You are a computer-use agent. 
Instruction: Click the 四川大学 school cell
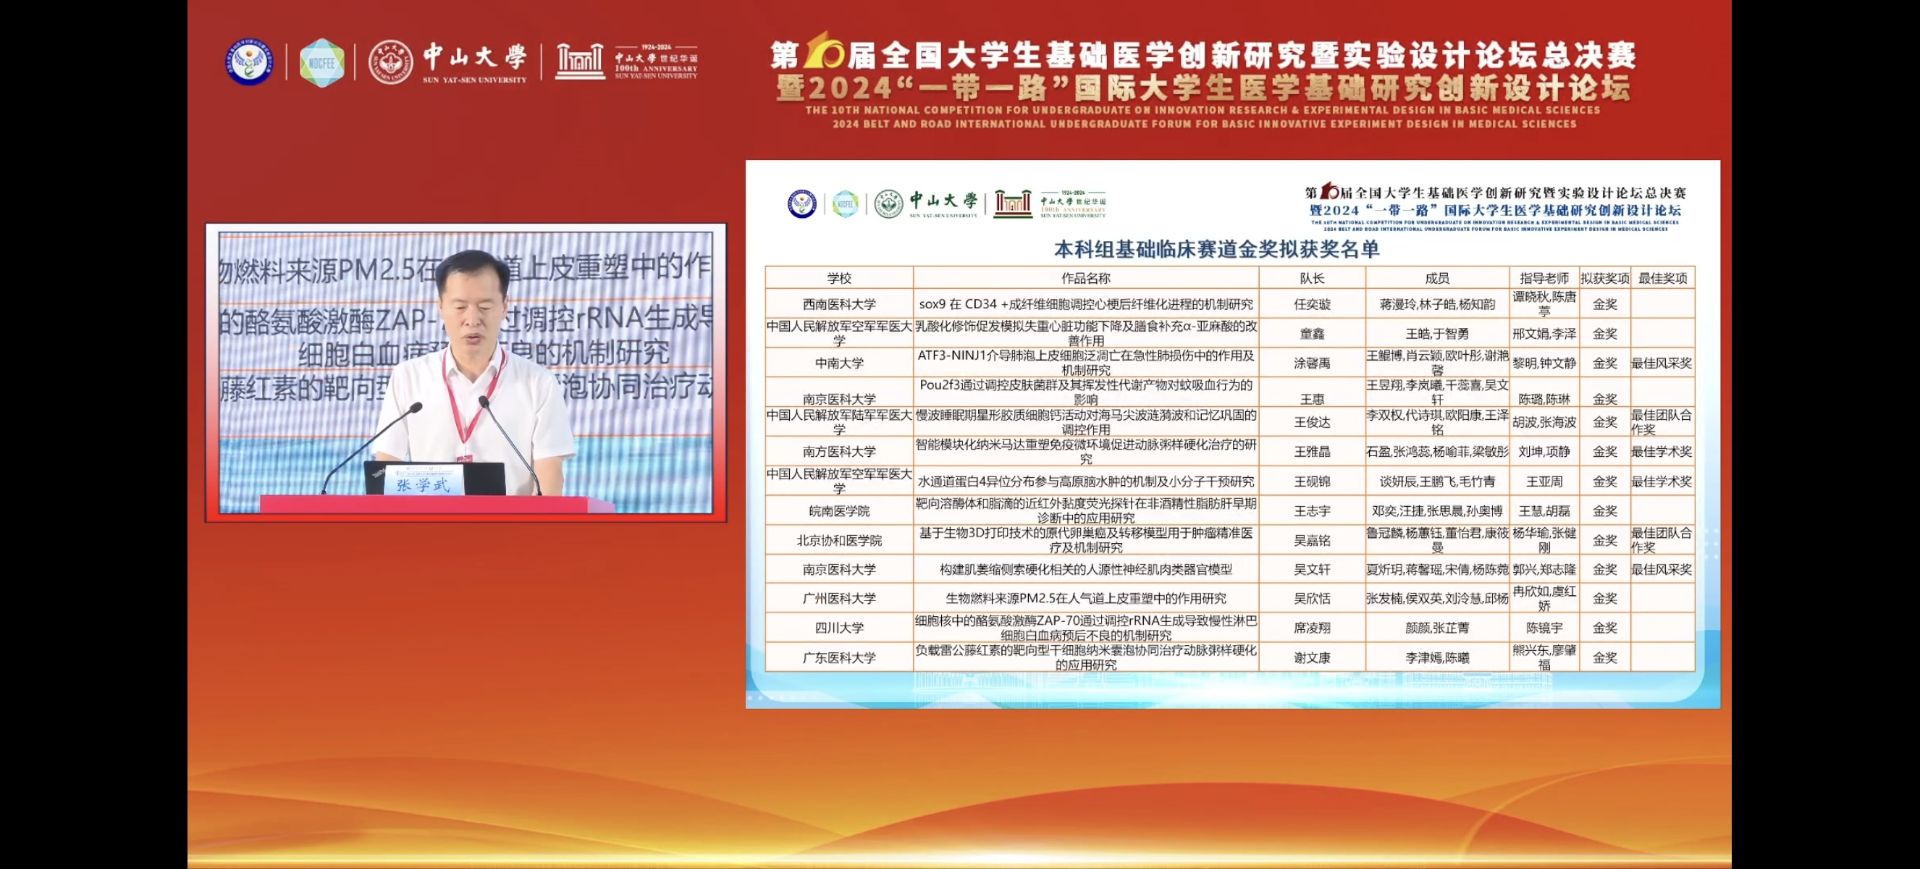point(839,628)
